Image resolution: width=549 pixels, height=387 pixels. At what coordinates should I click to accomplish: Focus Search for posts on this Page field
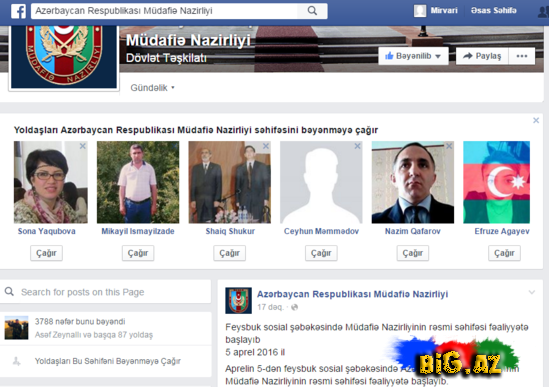pyautogui.click(x=106, y=292)
